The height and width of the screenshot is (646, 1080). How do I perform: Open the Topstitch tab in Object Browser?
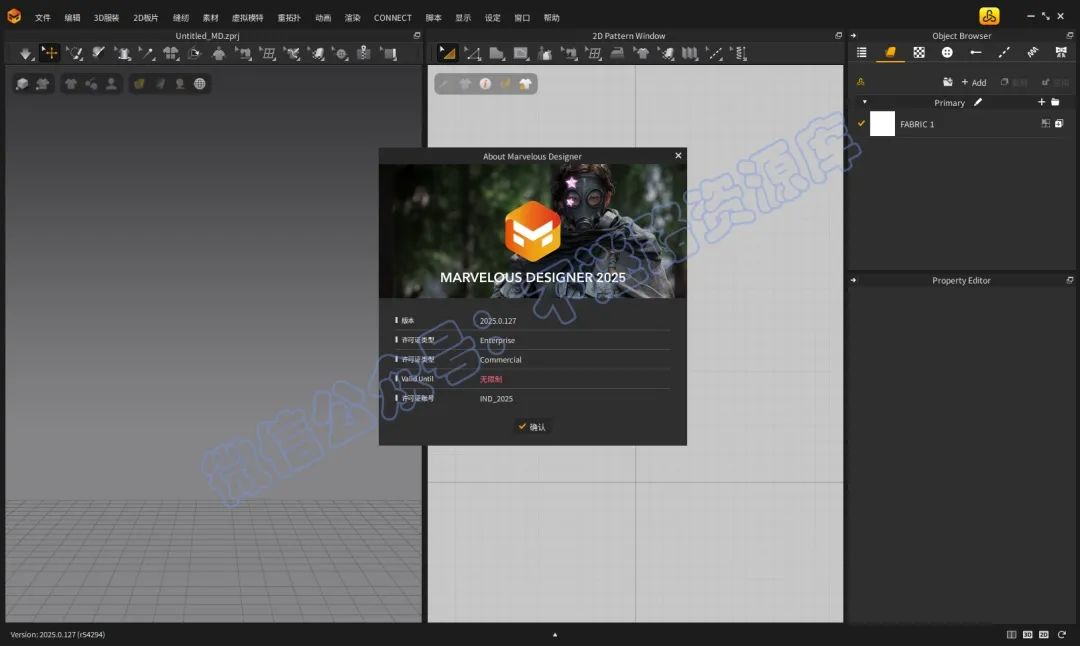[1004, 52]
